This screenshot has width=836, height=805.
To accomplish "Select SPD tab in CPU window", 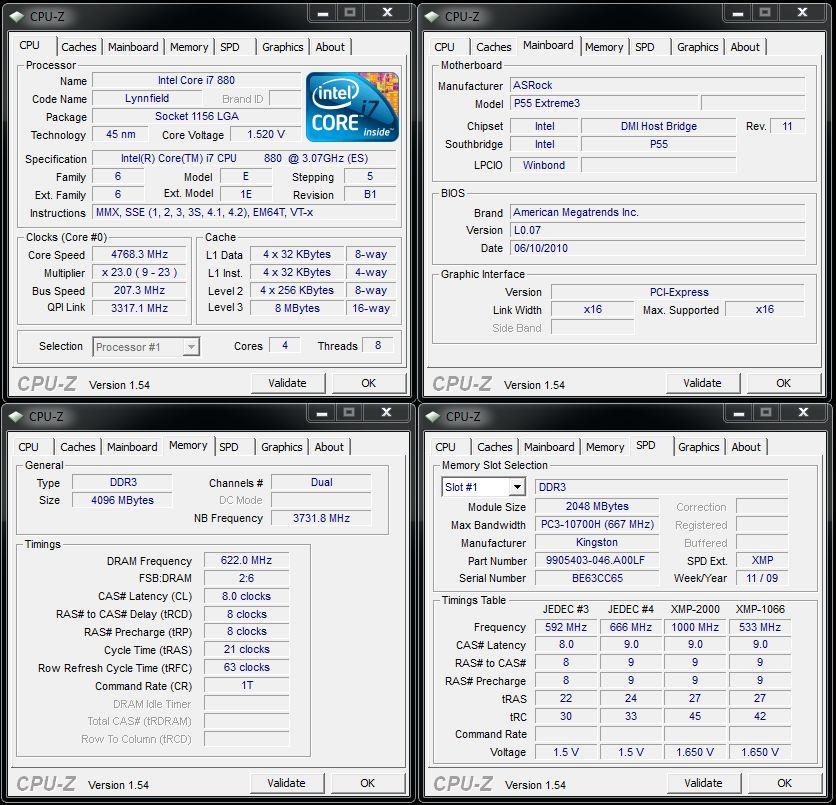I will pyautogui.click(x=230, y=47).
